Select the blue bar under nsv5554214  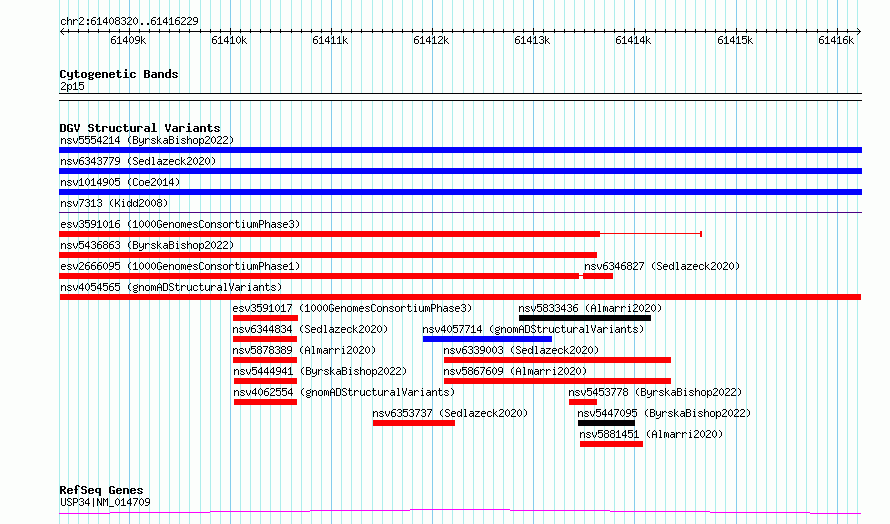[460, 150]
